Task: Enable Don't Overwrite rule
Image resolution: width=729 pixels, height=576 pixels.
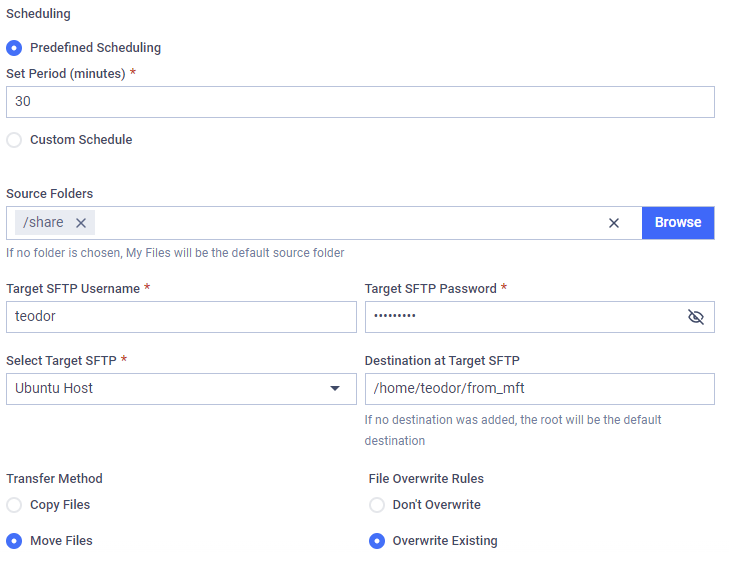Action: coord(377,505)
